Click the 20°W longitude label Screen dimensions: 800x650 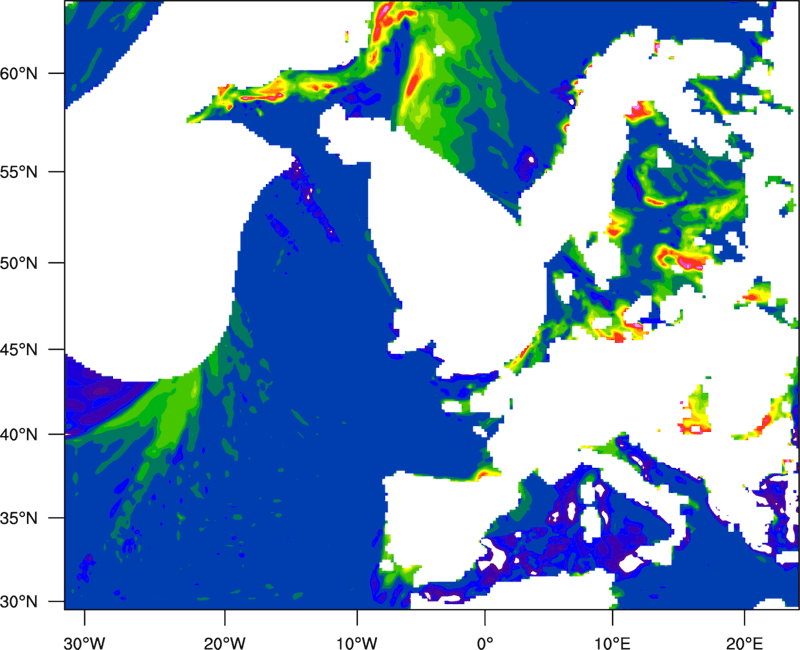click(x=224, y=642)
